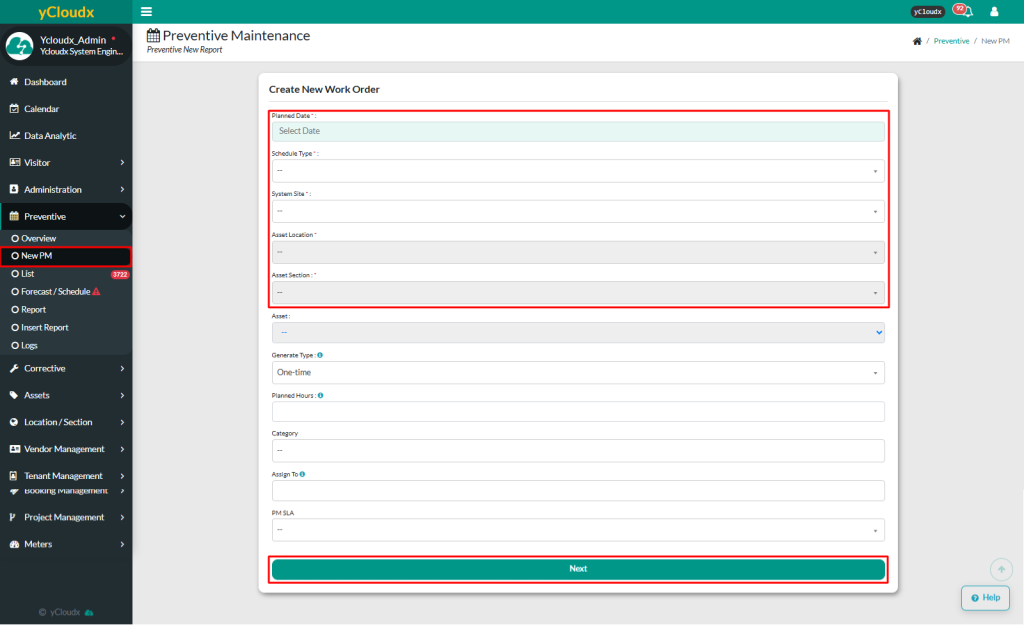This screenshot has height=625, width=1024.
Task: Click the Generate Type info icon
Action: pos(319,355)
